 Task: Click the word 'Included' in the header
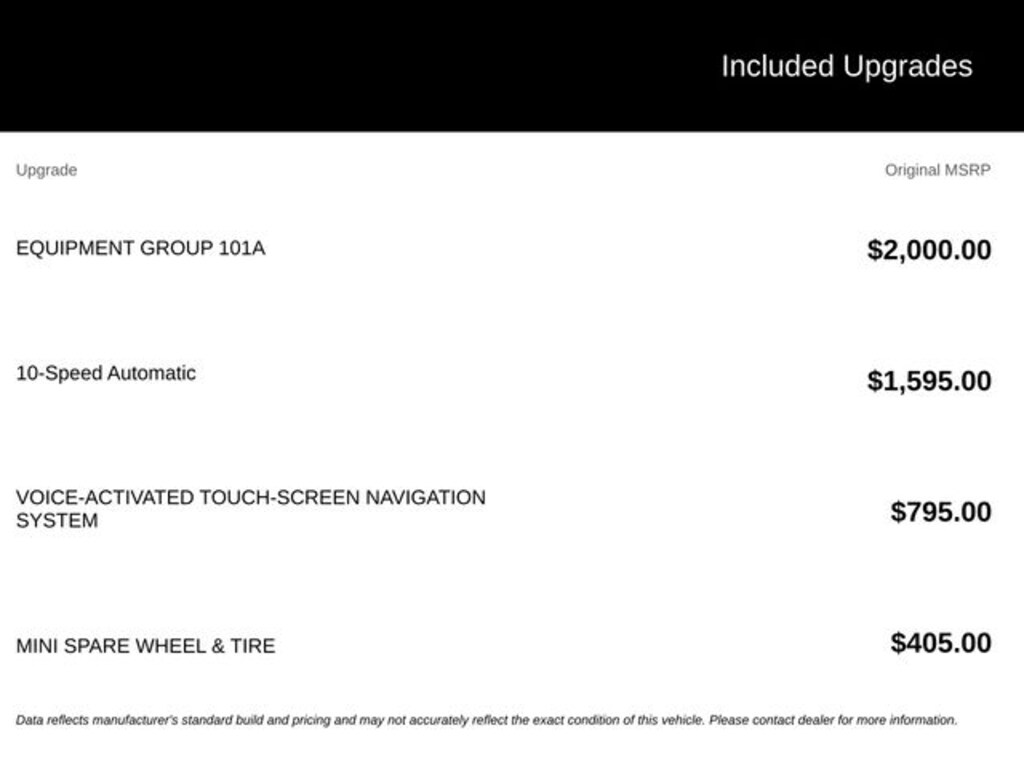click(x=778, y=67)
